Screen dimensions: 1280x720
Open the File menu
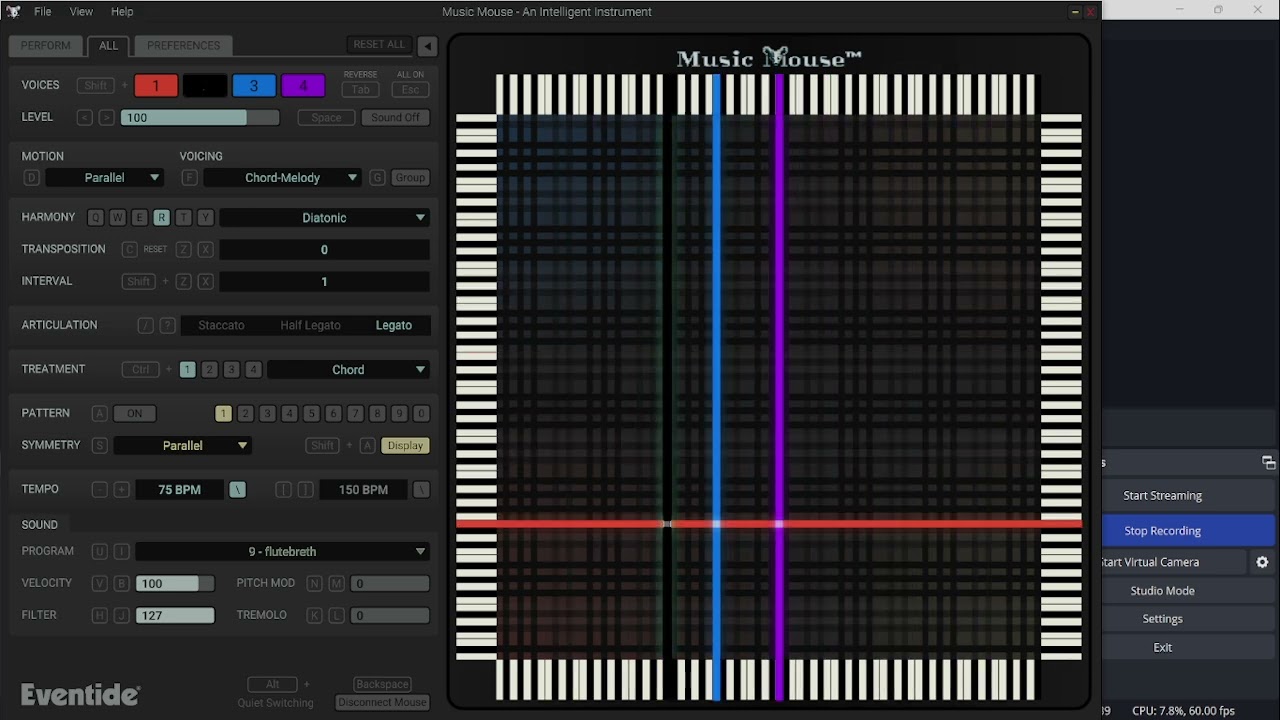(x=43, y=12)
